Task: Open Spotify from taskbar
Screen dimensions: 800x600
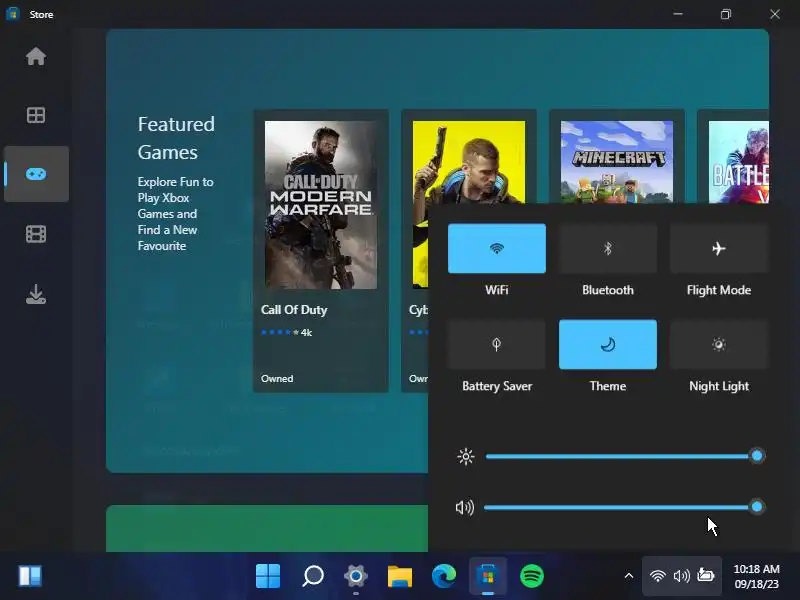Action: coord(532,576)
